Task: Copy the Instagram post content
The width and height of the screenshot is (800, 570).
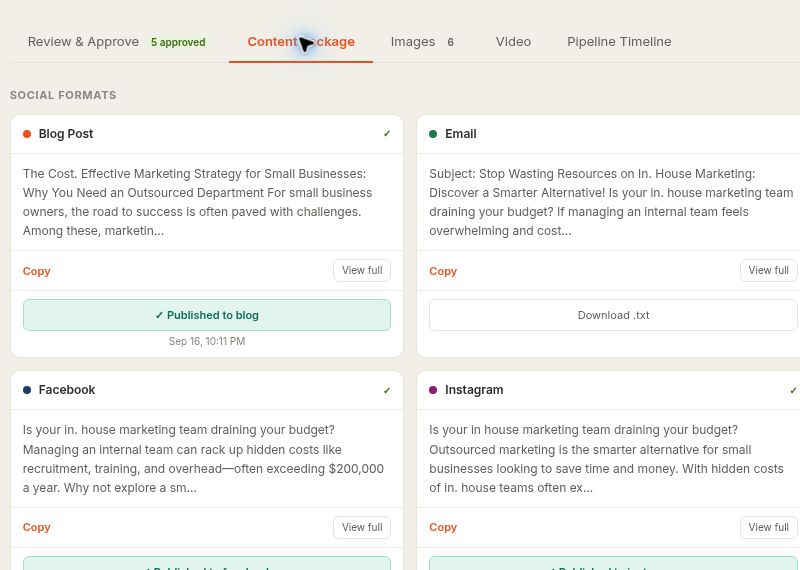Action: tap(443, 527)
